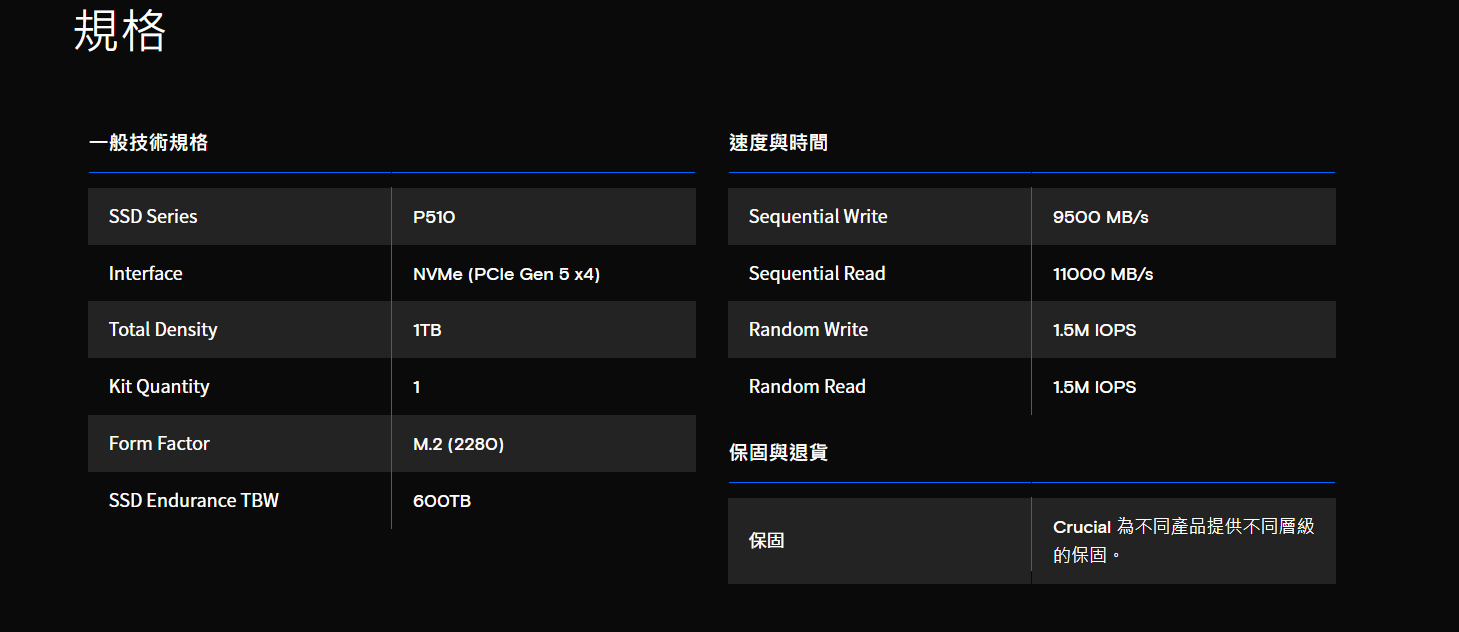Click the 600TB endurance value

pos(442,501)
